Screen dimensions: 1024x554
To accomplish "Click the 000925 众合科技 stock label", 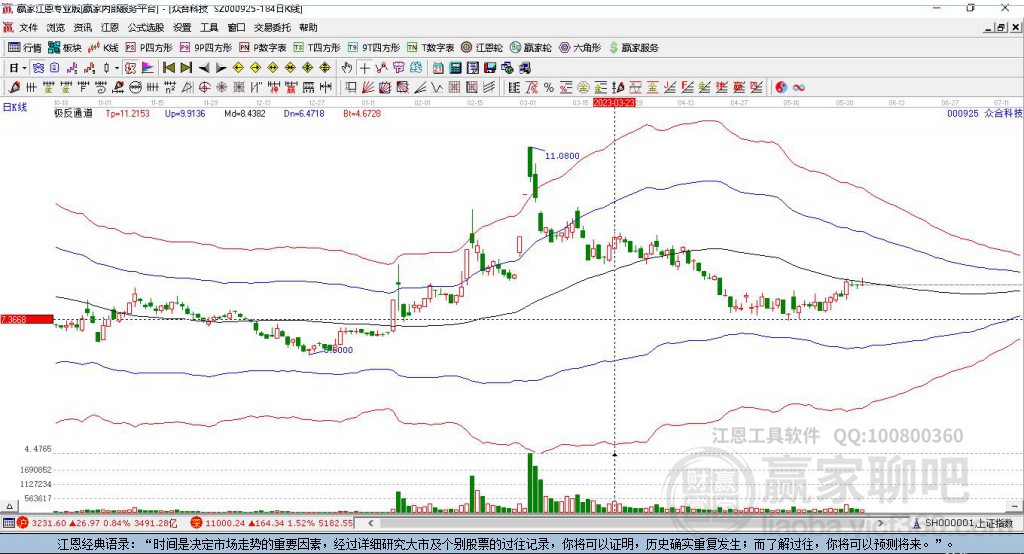I will pos(985,113).
